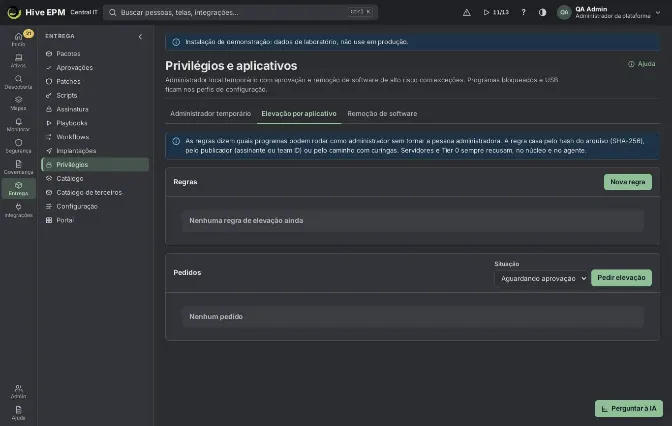Open the 11/13 progress play indicator
Screen dimensions: 672x426
point(496,12)
